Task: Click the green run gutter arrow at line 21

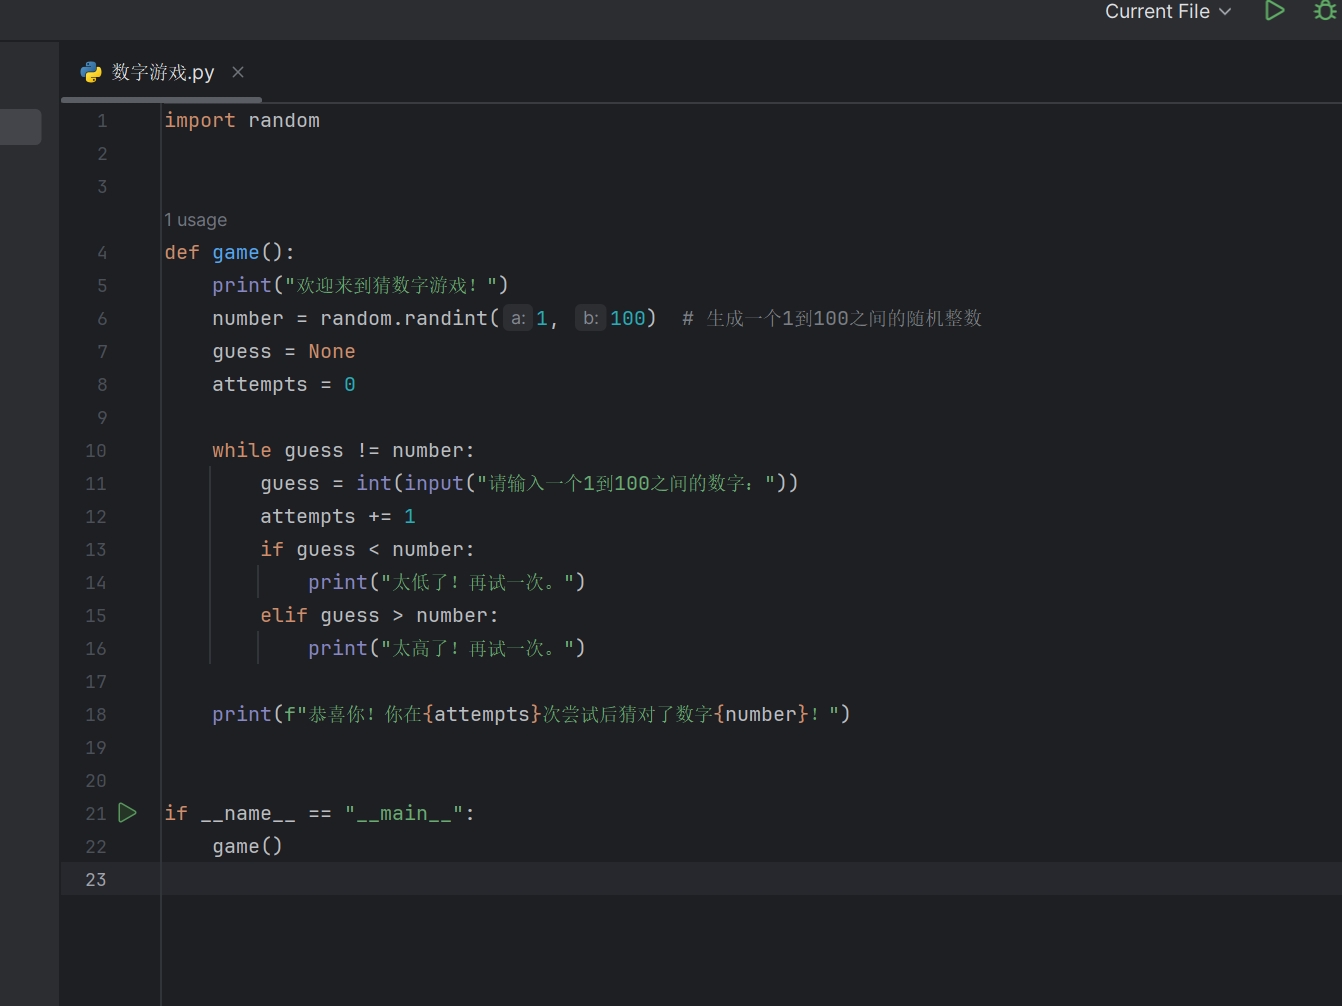Action: click(128, 813)
